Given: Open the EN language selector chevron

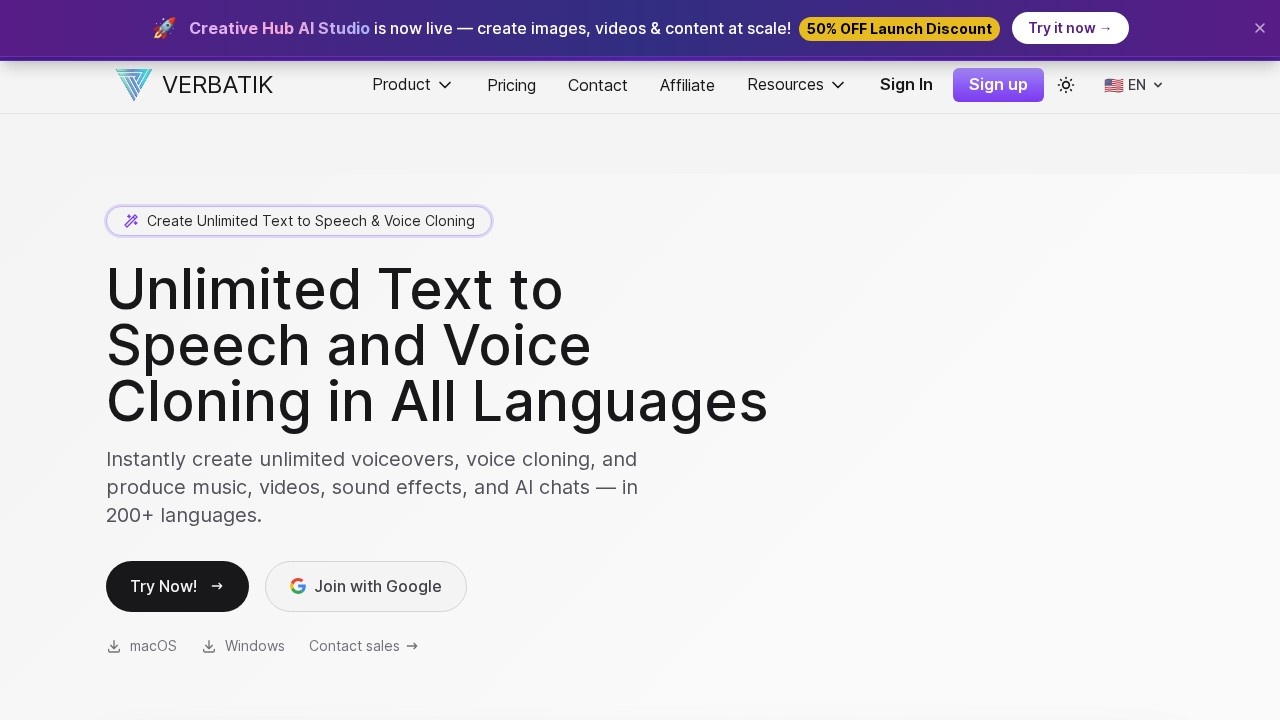Looking at the screenshot, I should pos(1158,85).
